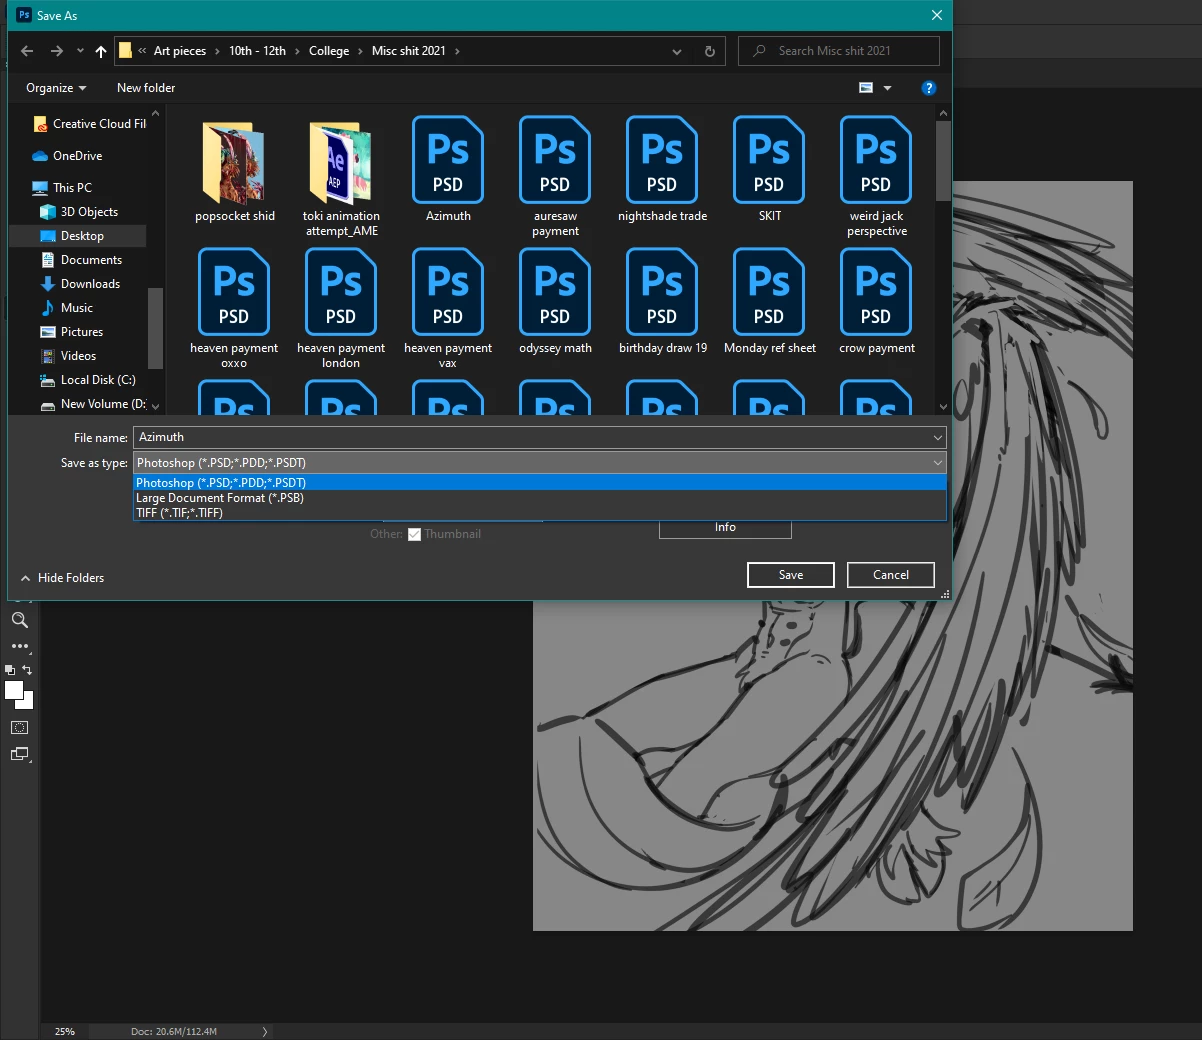Viewport: 1202px width, 1040px height.
Task: Toggle Quick Mask mode in Photoshop
Action: pyautogui.click(x=19, y=727)
